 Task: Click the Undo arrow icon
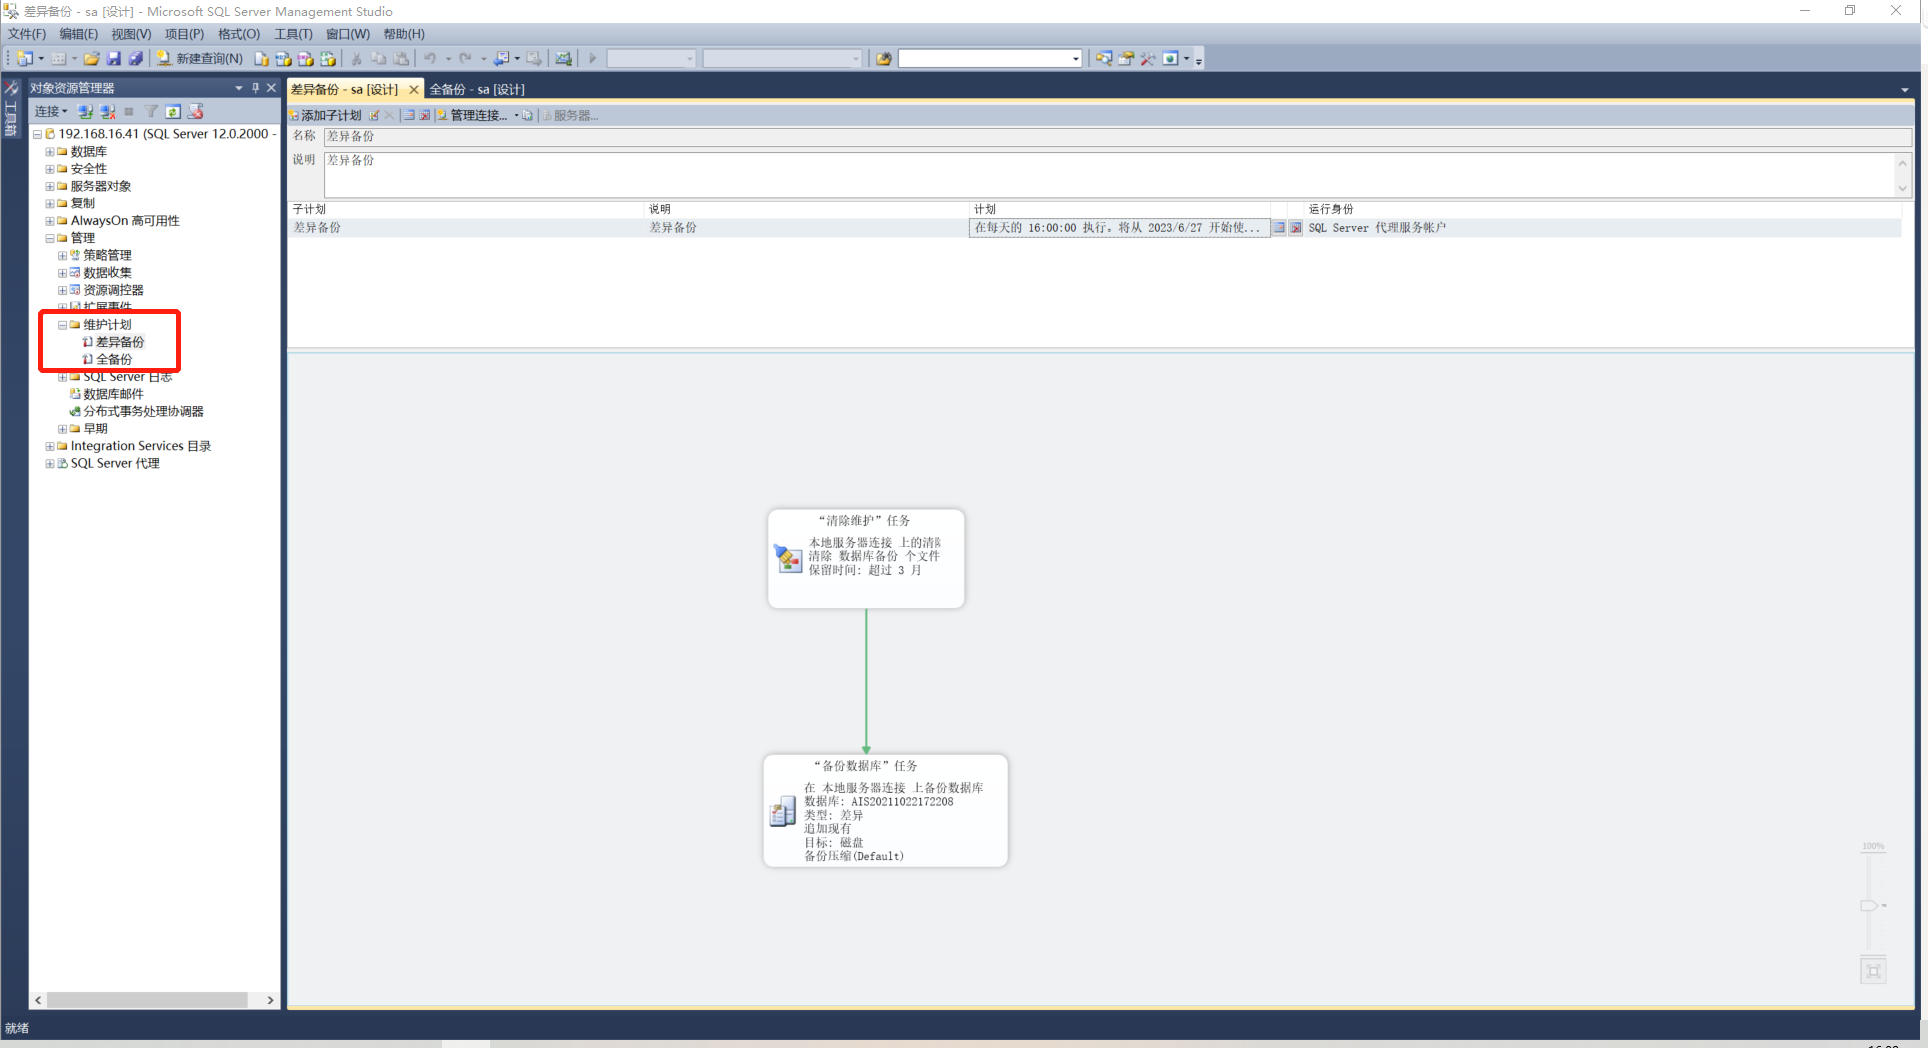click(430, 59)
